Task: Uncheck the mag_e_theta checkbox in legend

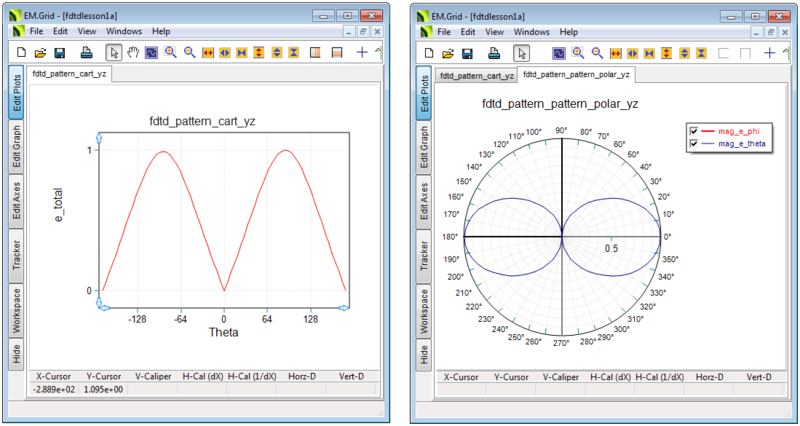Action: tap(695, 145)
